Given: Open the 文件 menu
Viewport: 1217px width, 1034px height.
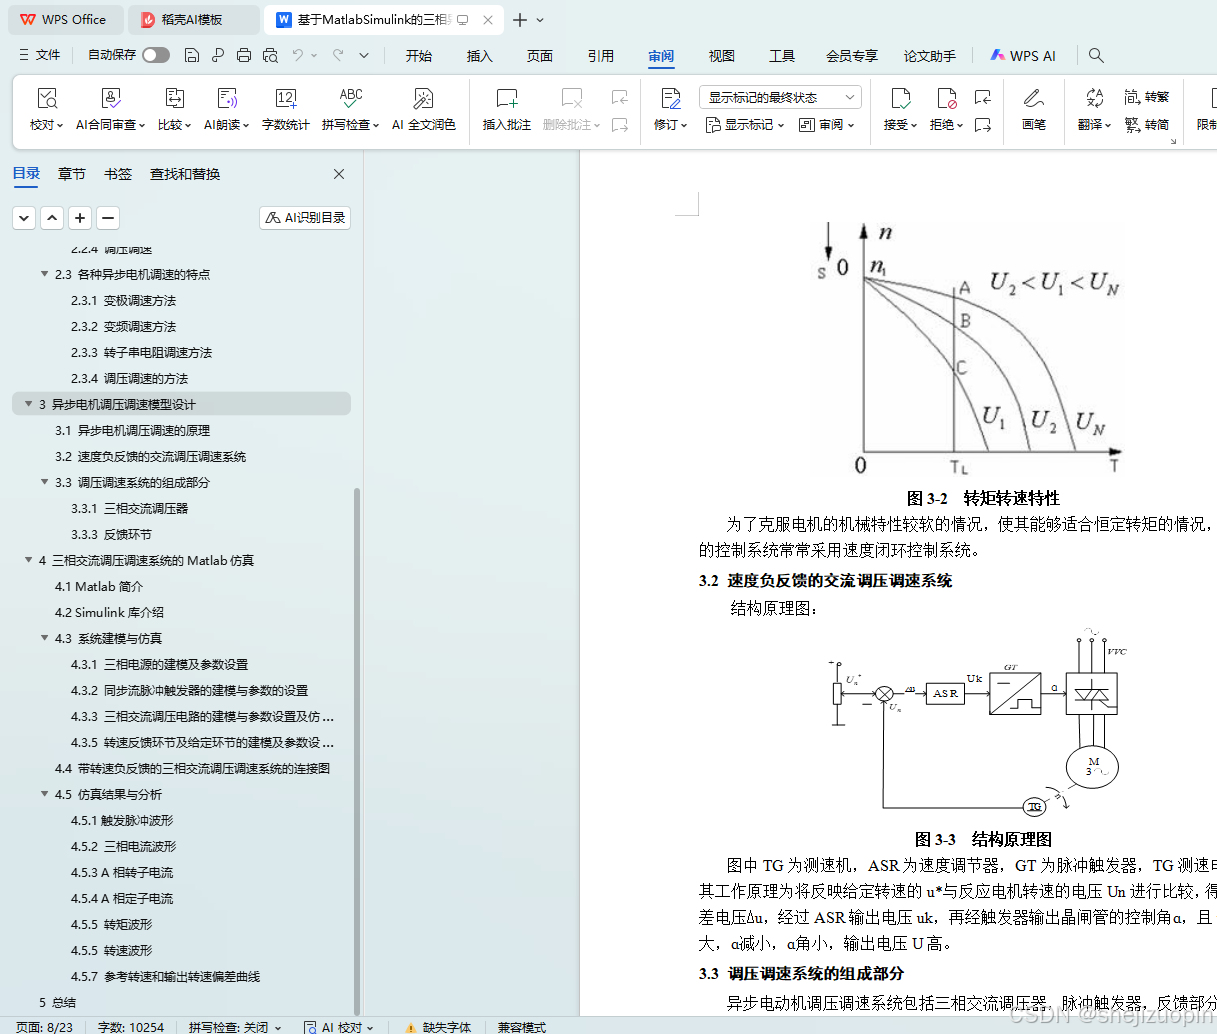Looking at the screenshot, I should pyautogui.click(x=40, y=55).
